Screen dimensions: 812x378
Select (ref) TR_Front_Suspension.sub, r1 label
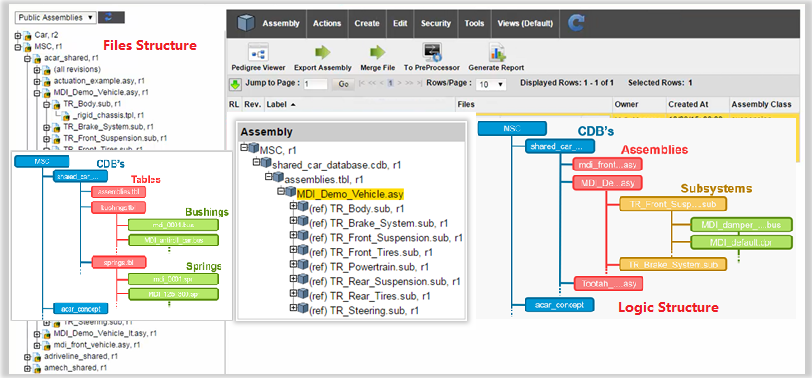click(x=386, y=238)
